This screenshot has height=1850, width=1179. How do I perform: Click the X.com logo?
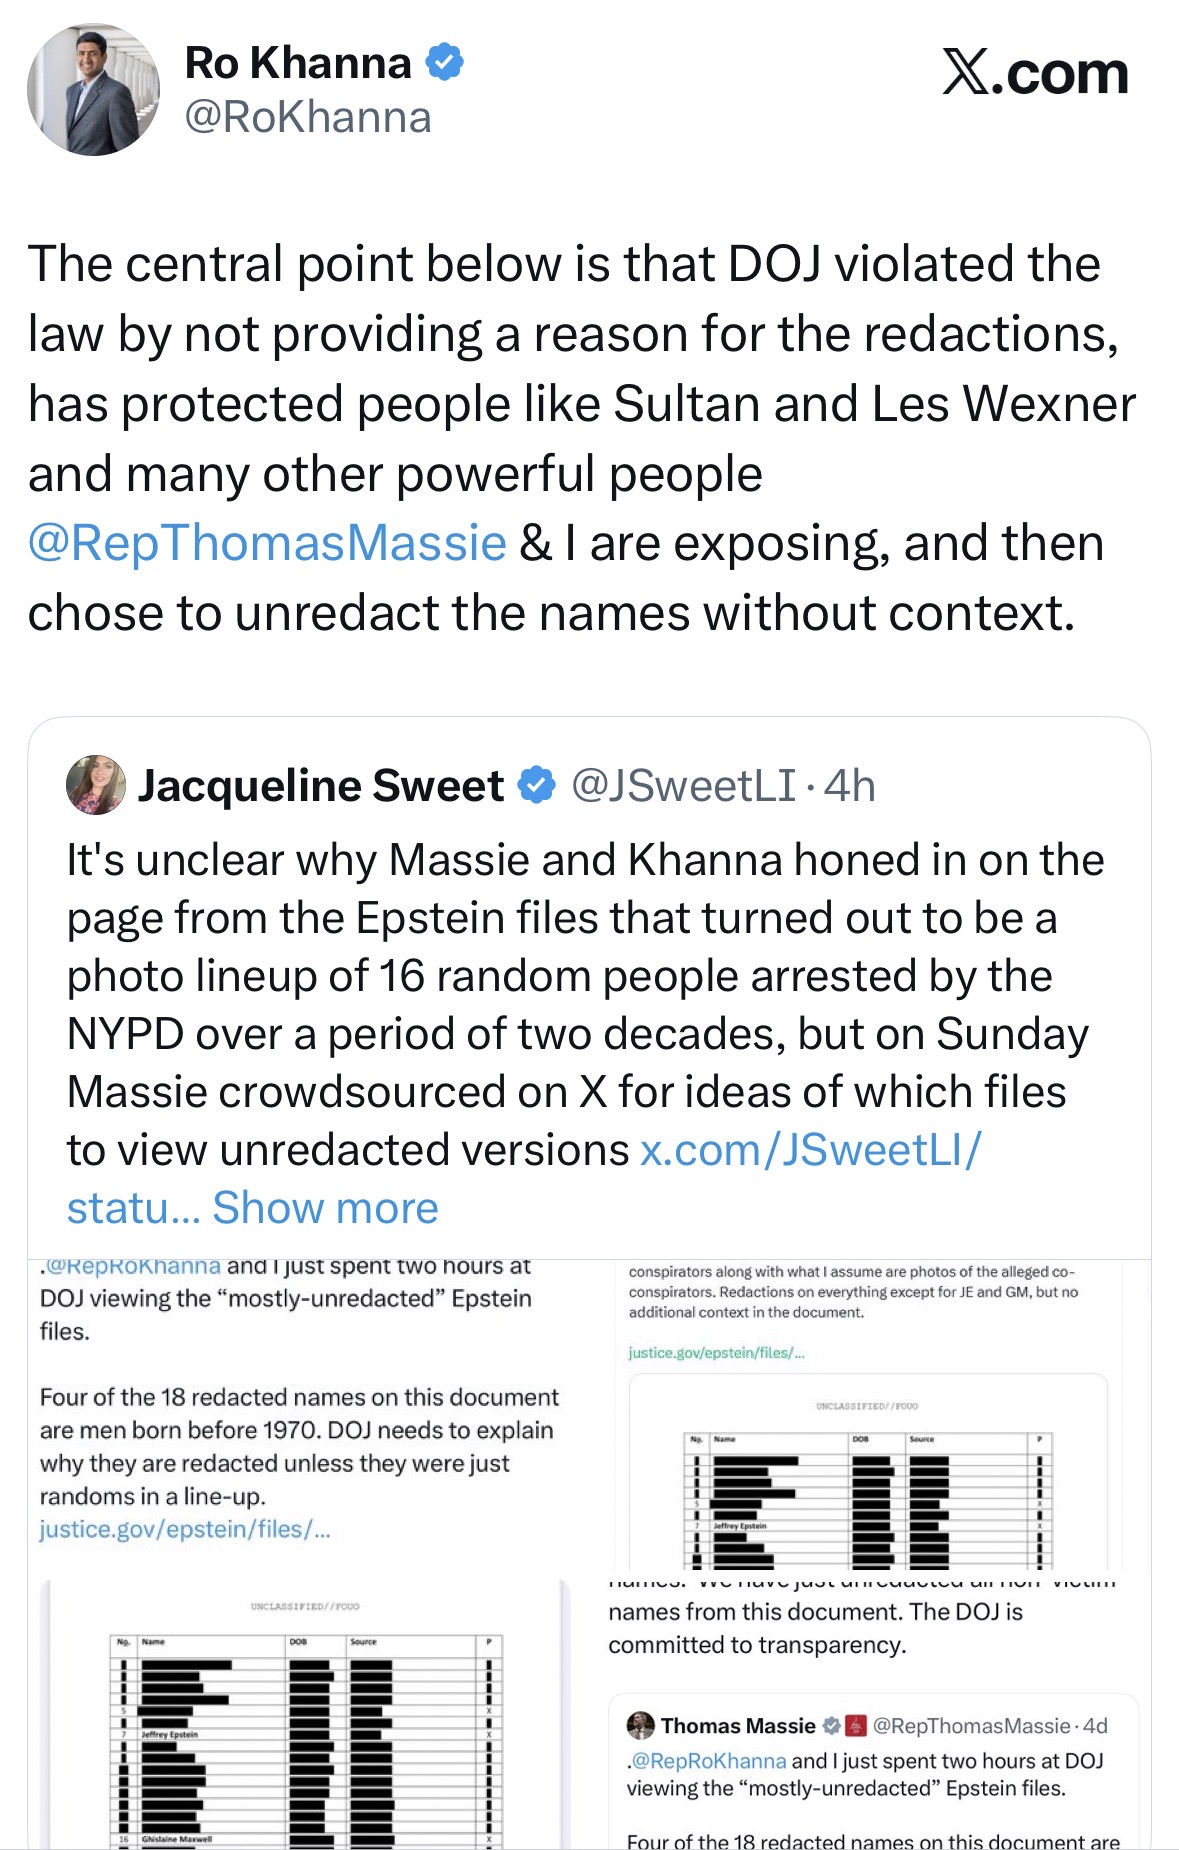click(x=1035, y=72)
